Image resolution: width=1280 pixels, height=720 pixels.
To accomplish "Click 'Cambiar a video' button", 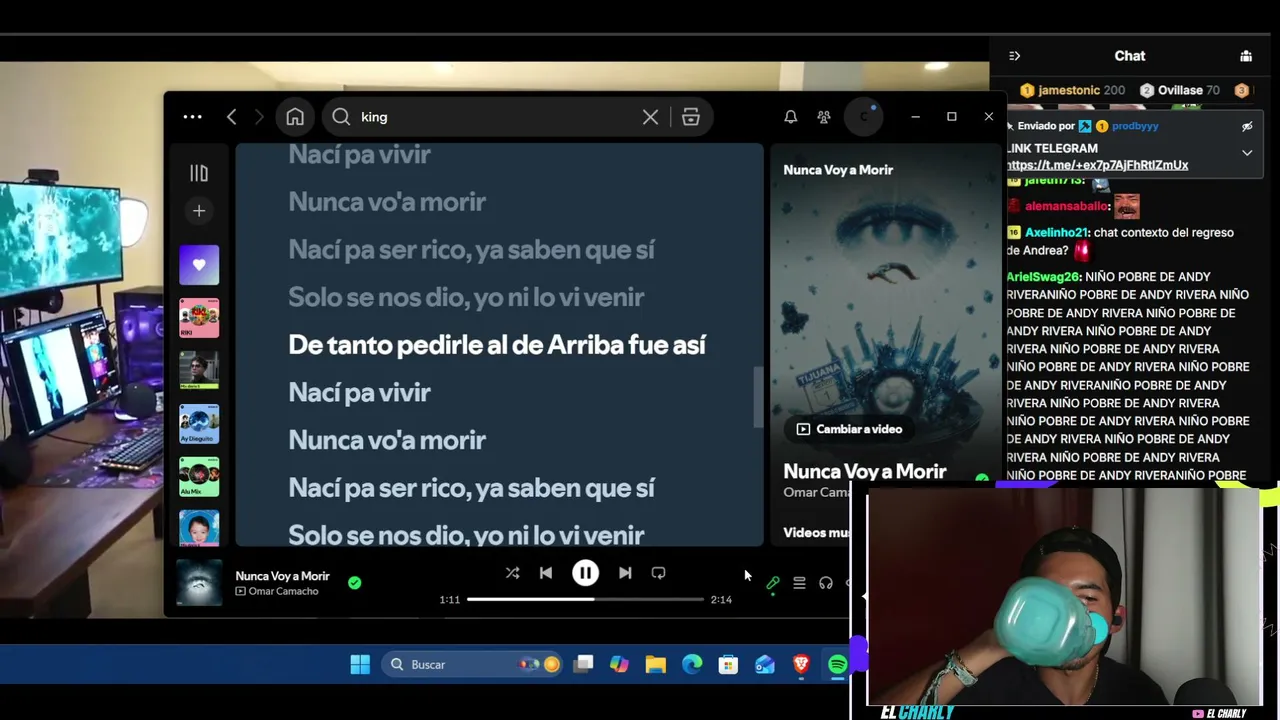I will pos(849,429).
